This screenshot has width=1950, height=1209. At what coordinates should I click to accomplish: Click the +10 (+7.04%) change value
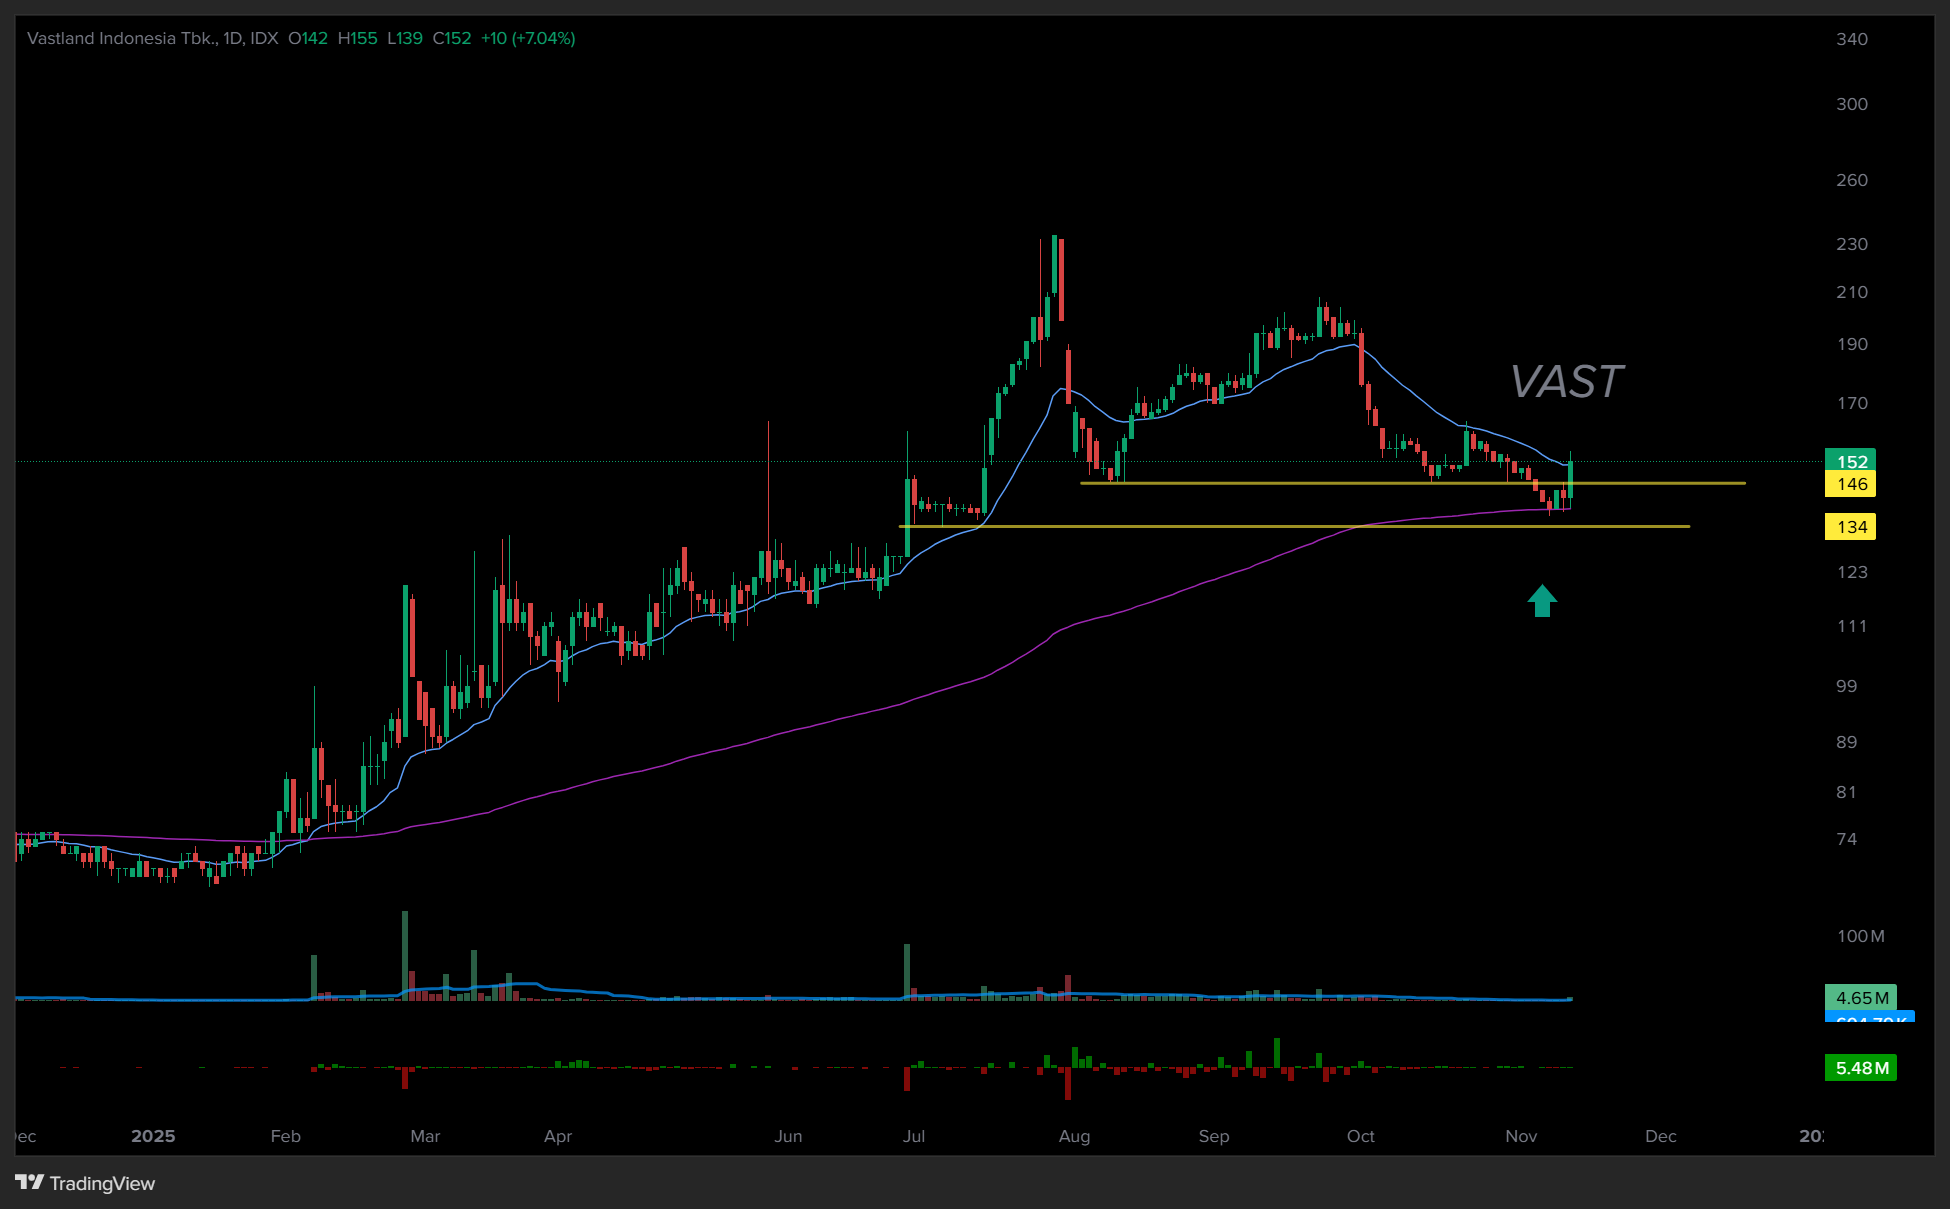tap(528, 38)
